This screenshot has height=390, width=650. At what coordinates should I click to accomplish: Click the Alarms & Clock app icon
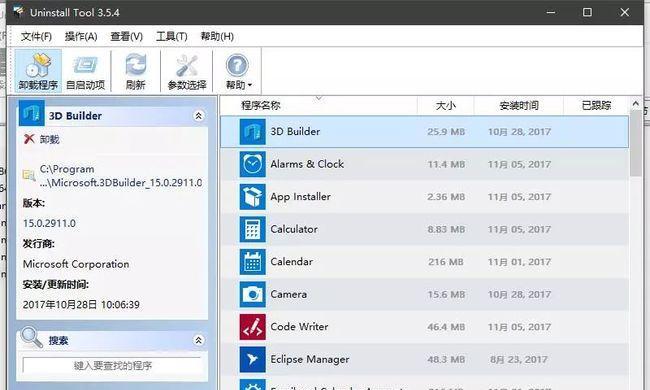tap(252, 164)
